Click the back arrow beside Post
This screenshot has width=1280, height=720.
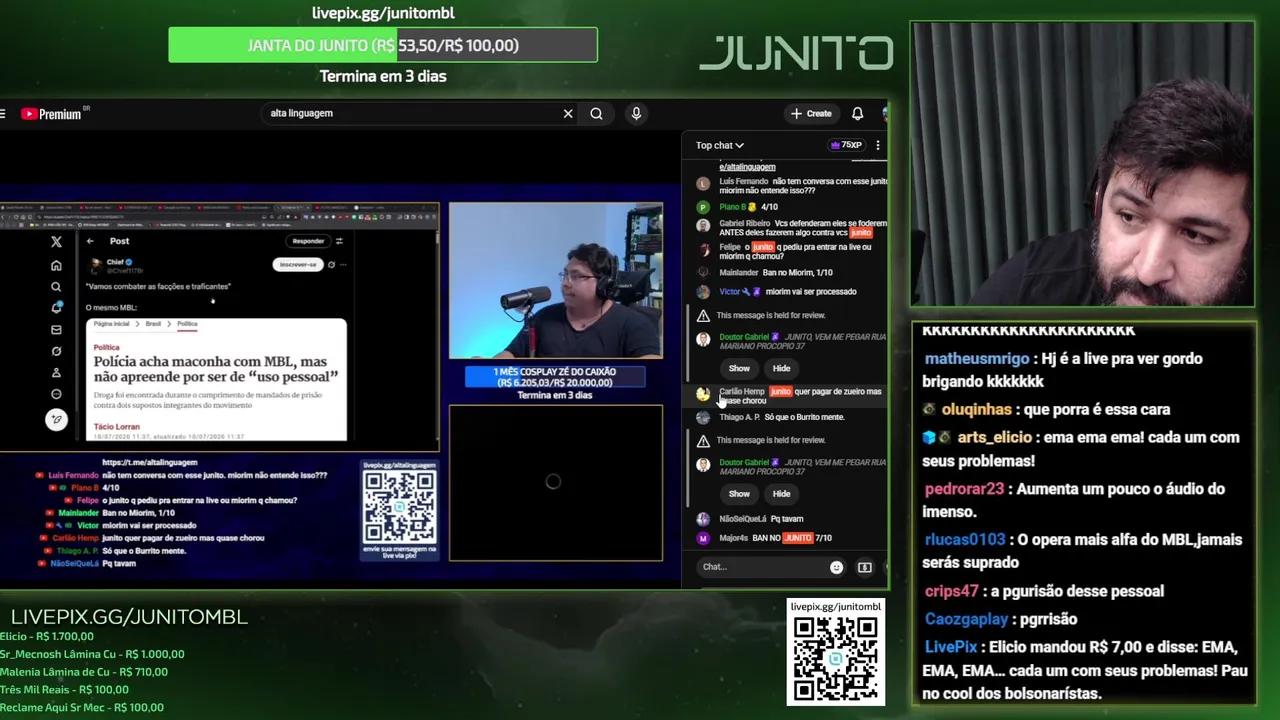pyautogui.click(x=90, y=241)
